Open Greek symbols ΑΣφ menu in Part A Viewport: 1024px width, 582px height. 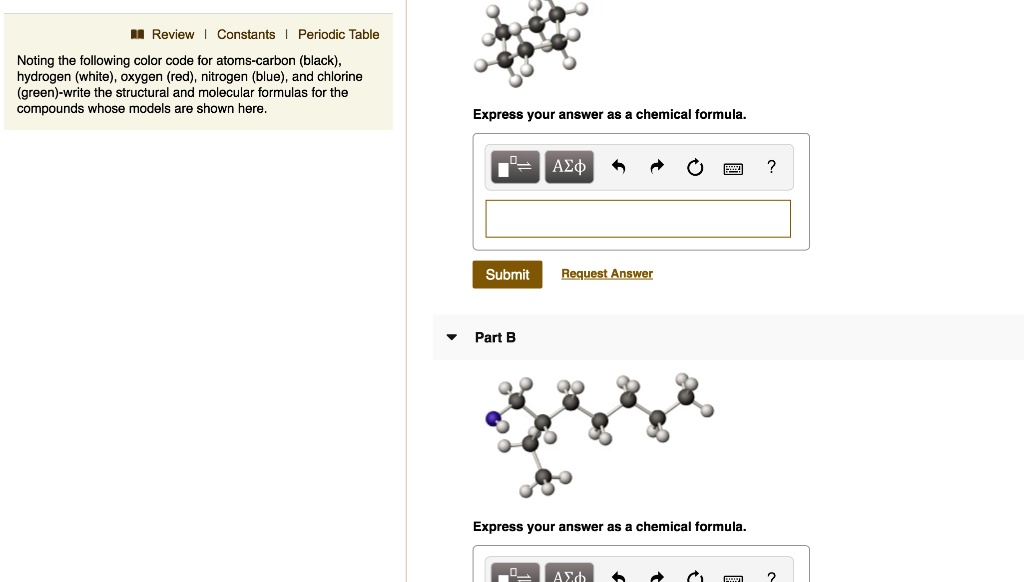pyautogui.click(x=569, y=167)
